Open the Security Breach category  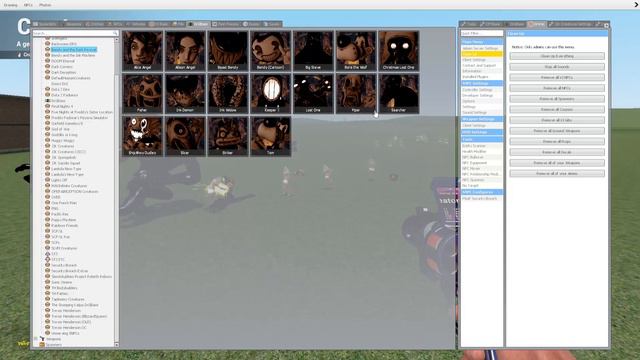click(64, 265)
